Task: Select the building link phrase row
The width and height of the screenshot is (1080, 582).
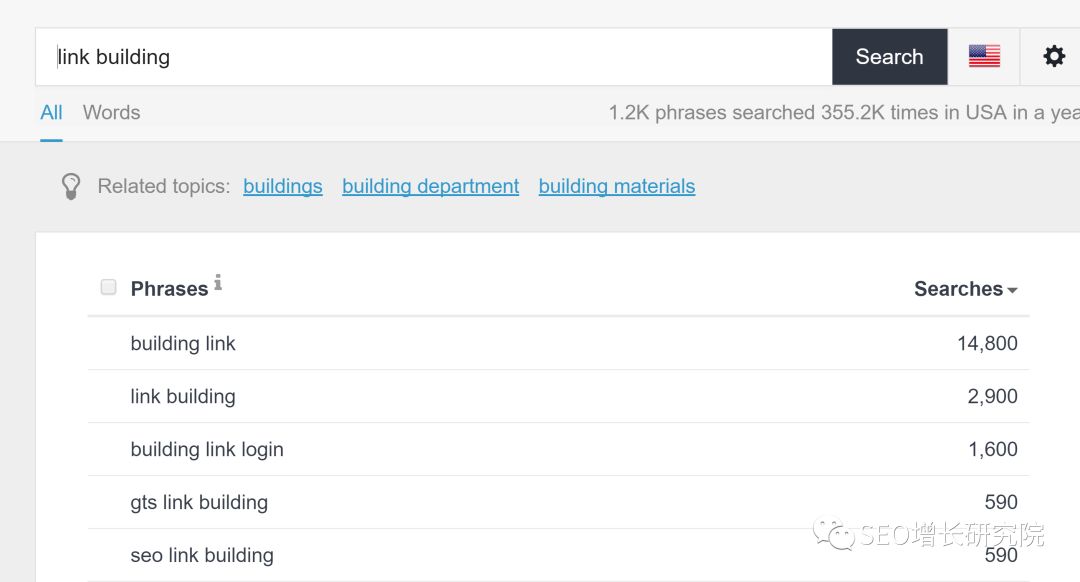Action: point(559,343)
